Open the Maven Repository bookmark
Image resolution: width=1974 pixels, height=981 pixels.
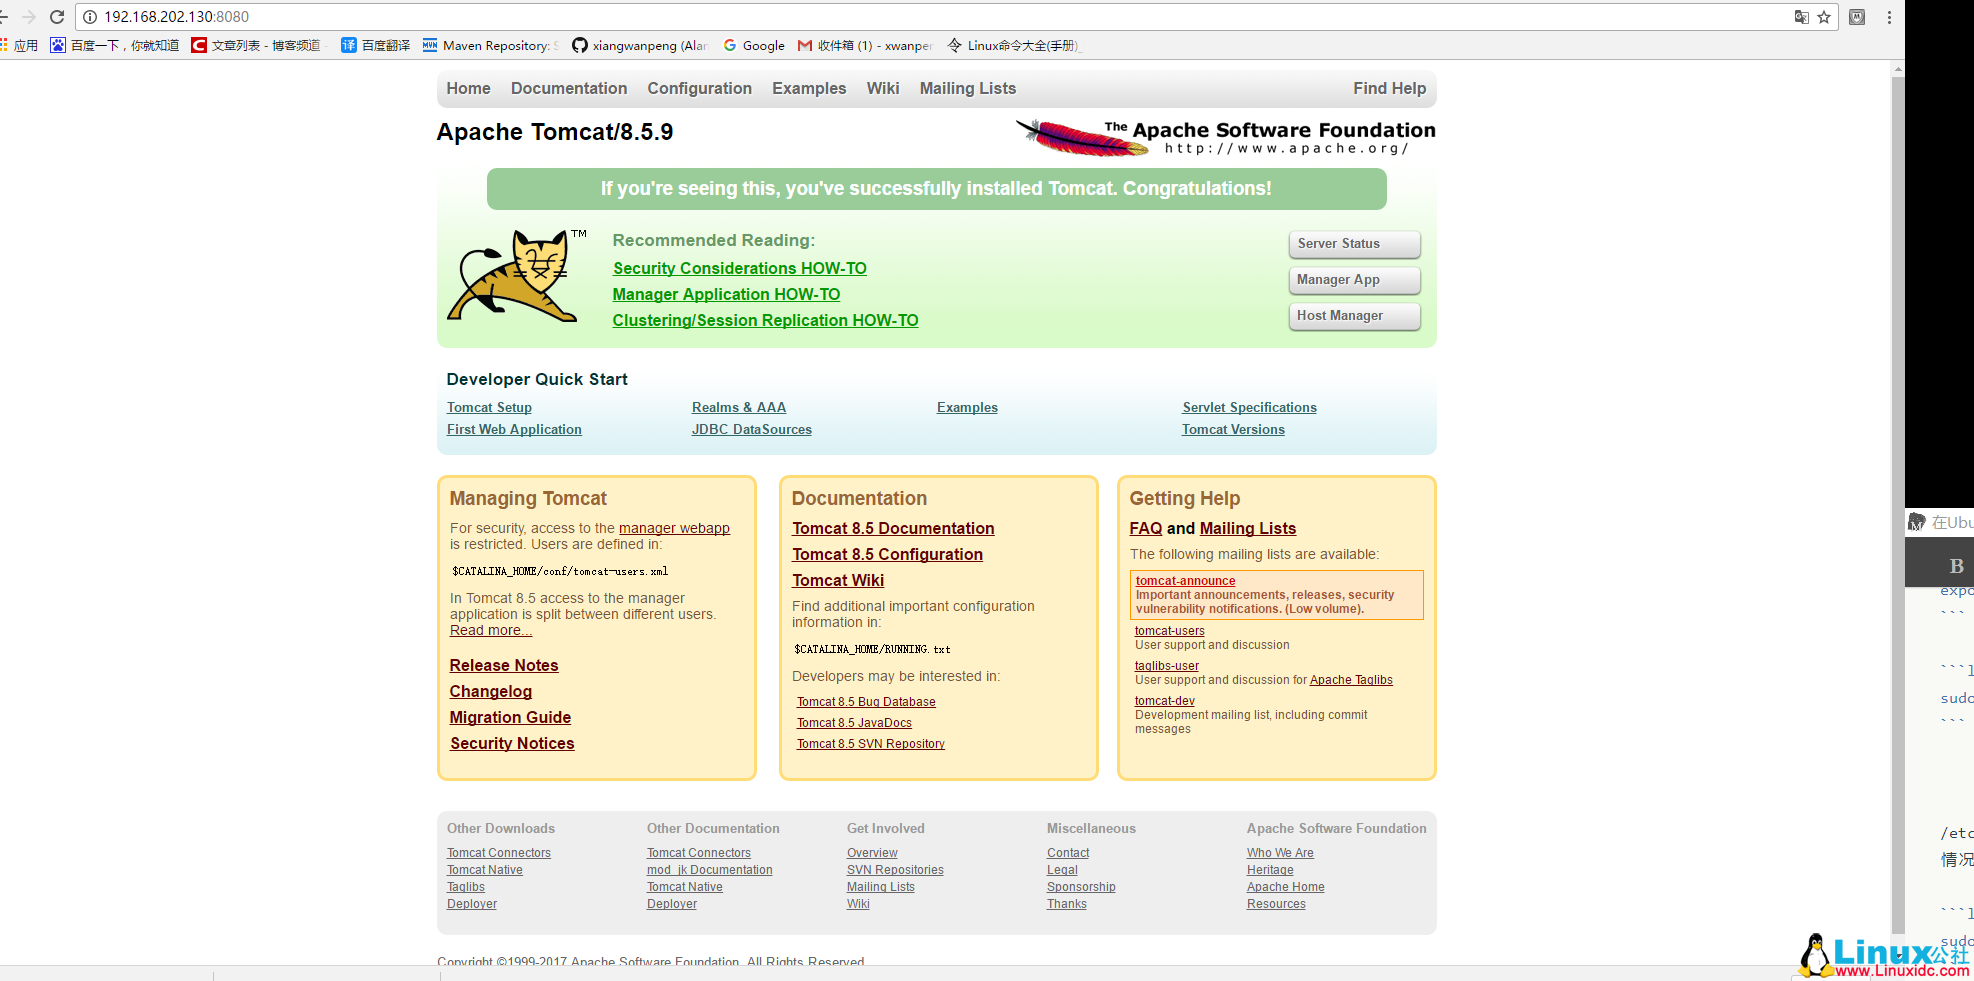[x=488, y=46]
